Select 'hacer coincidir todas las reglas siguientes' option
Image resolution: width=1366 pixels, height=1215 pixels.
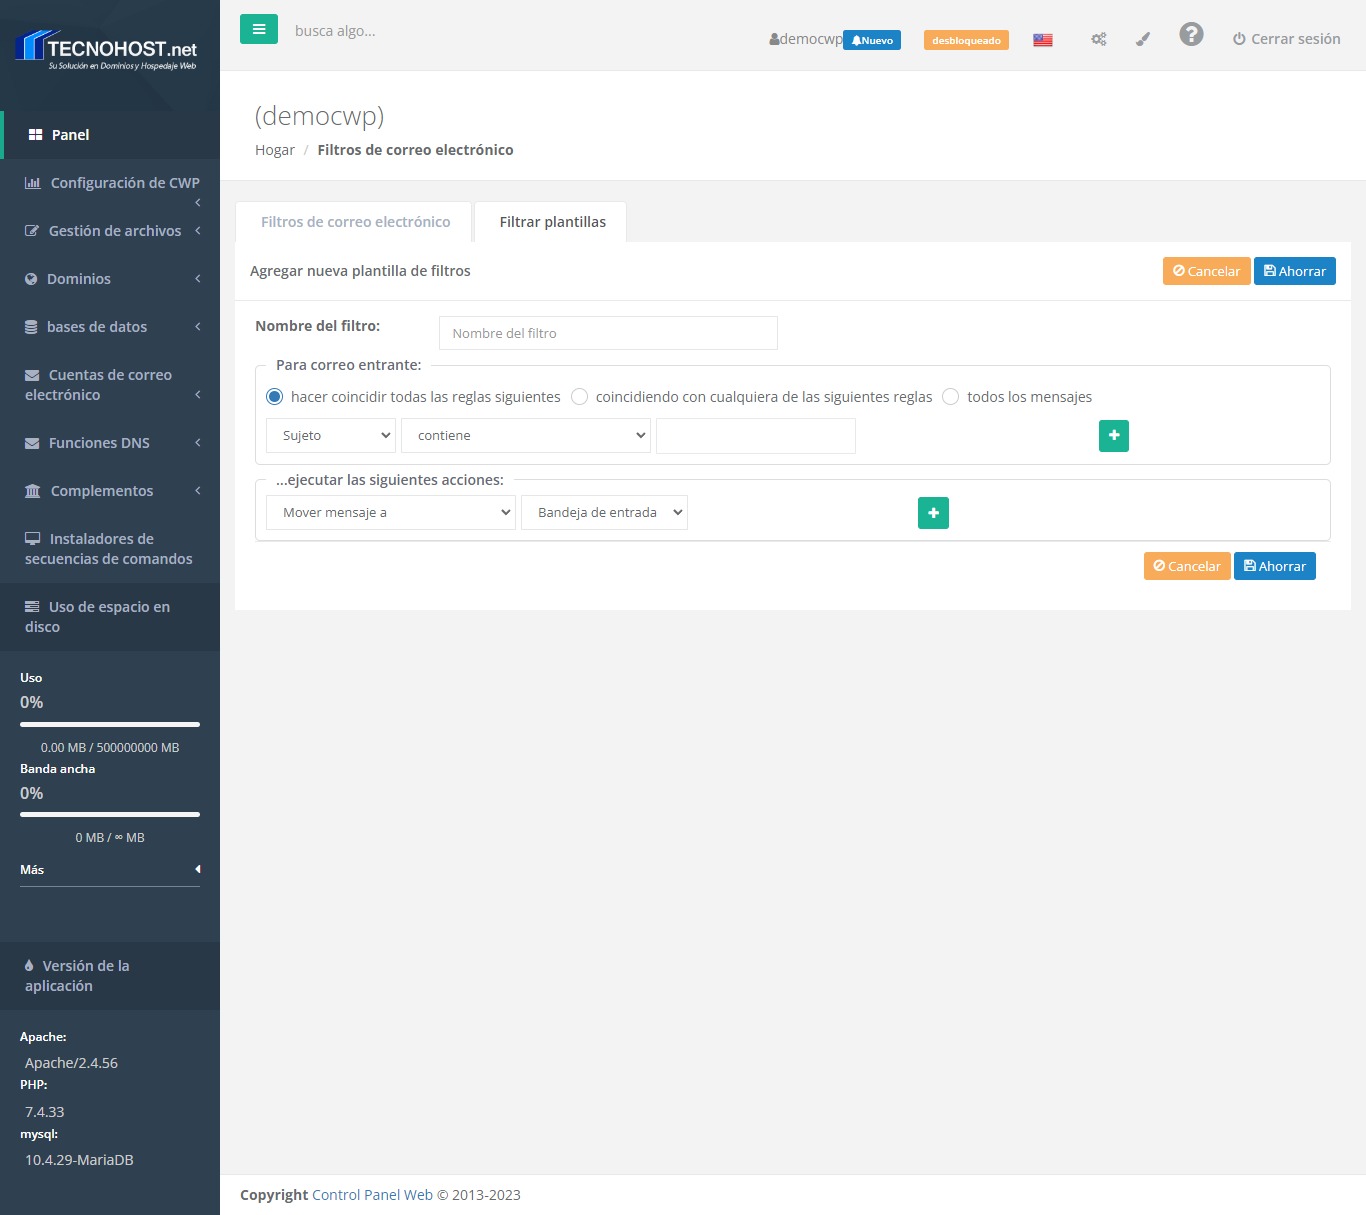pyautogui.click(x=275, y=397)
